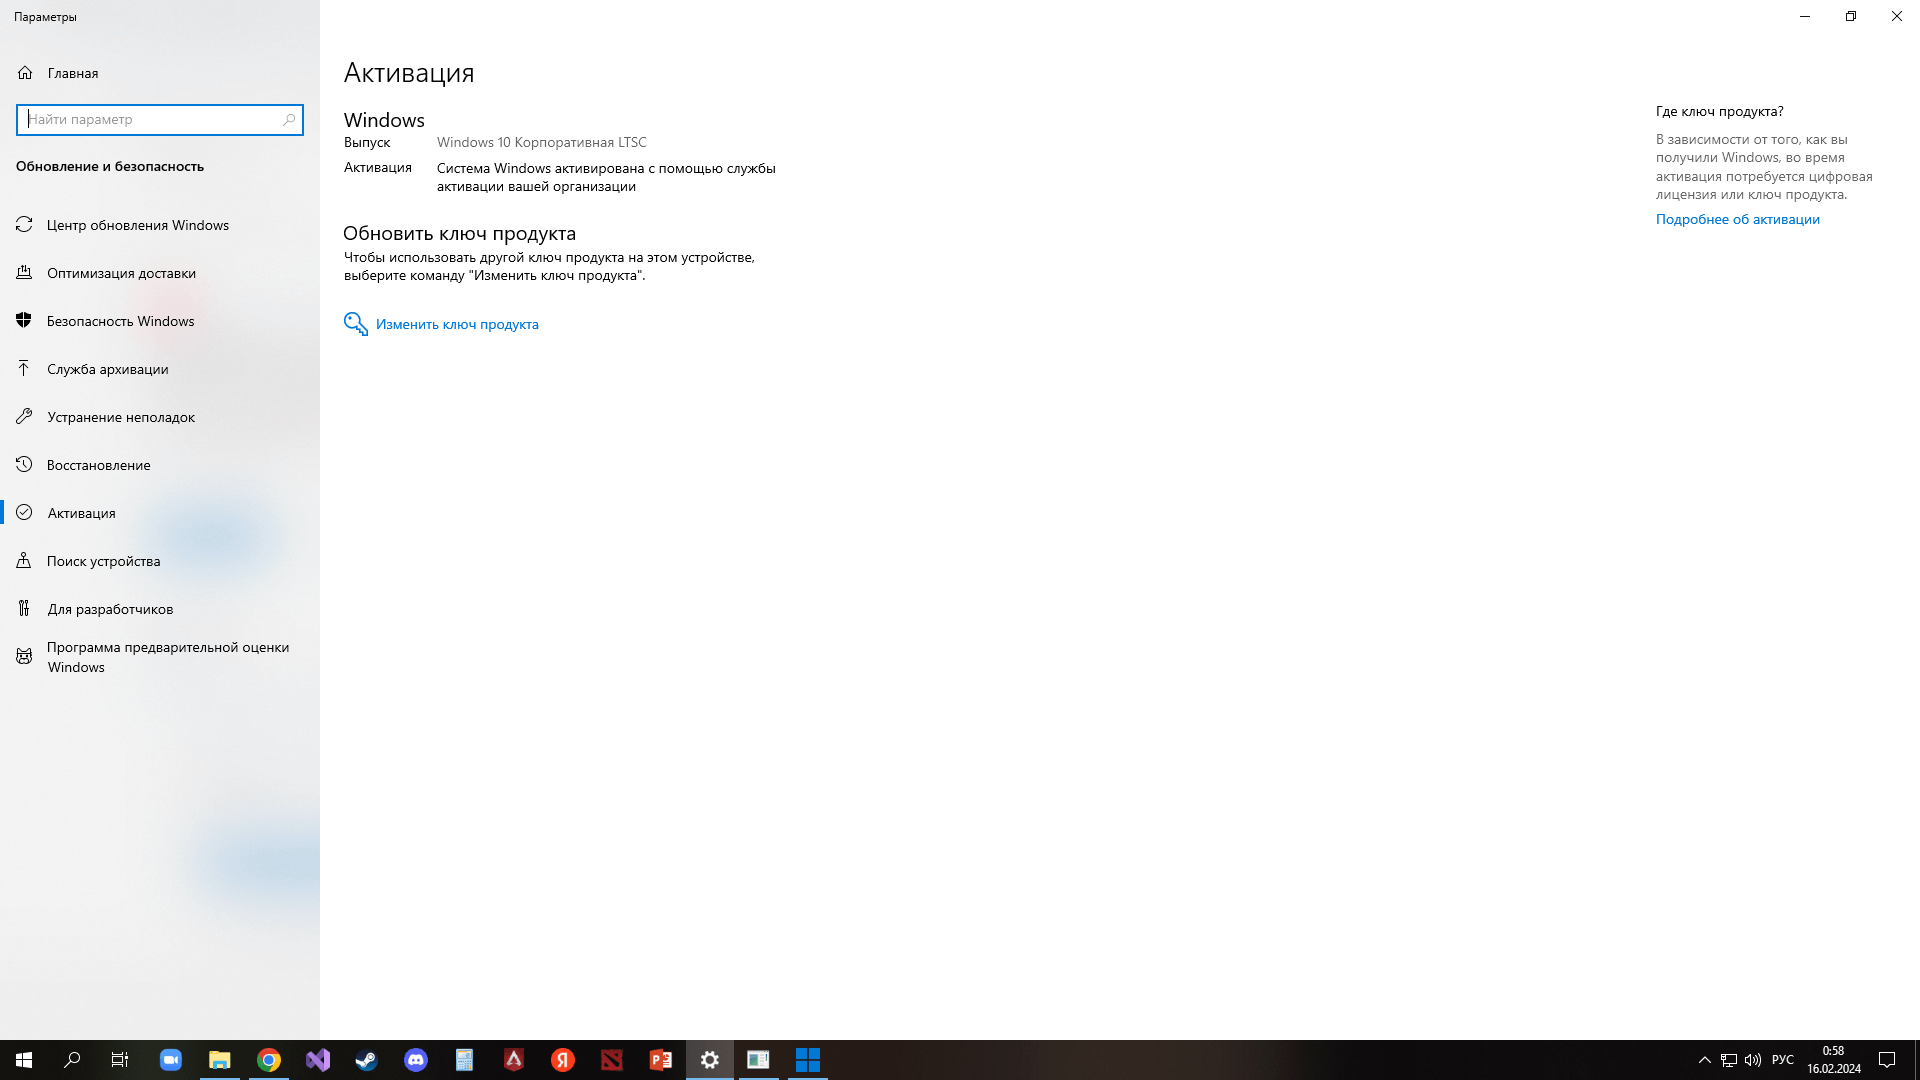Open File Explorer from taskbar
Image resolution: width=1920 pixels, height=1080 pixels.
point(219,1060)
